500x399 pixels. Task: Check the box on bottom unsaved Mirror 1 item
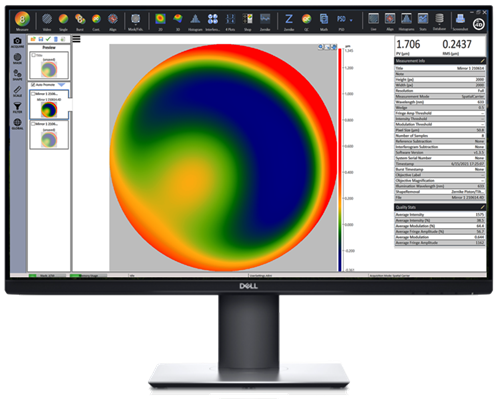tap(33, 124)
